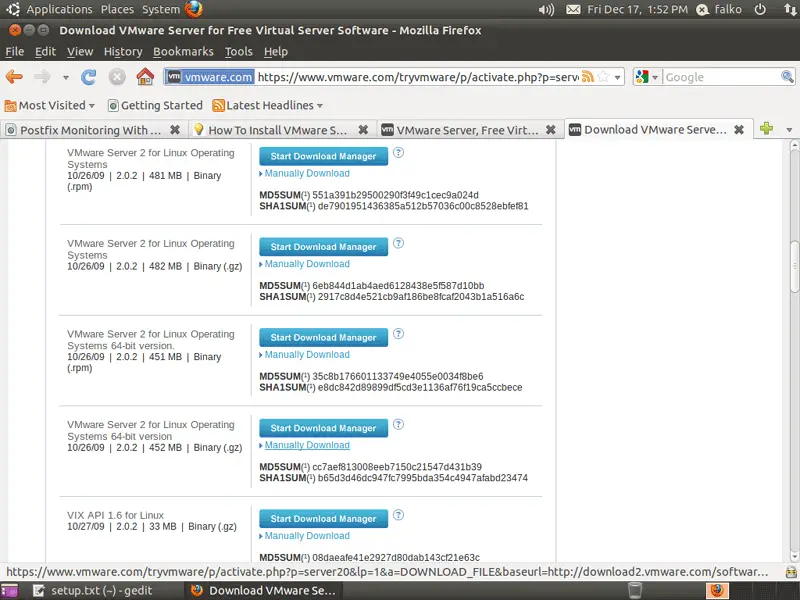Close the Download VMware Server tab
The image size is (800, 600).
739,130
